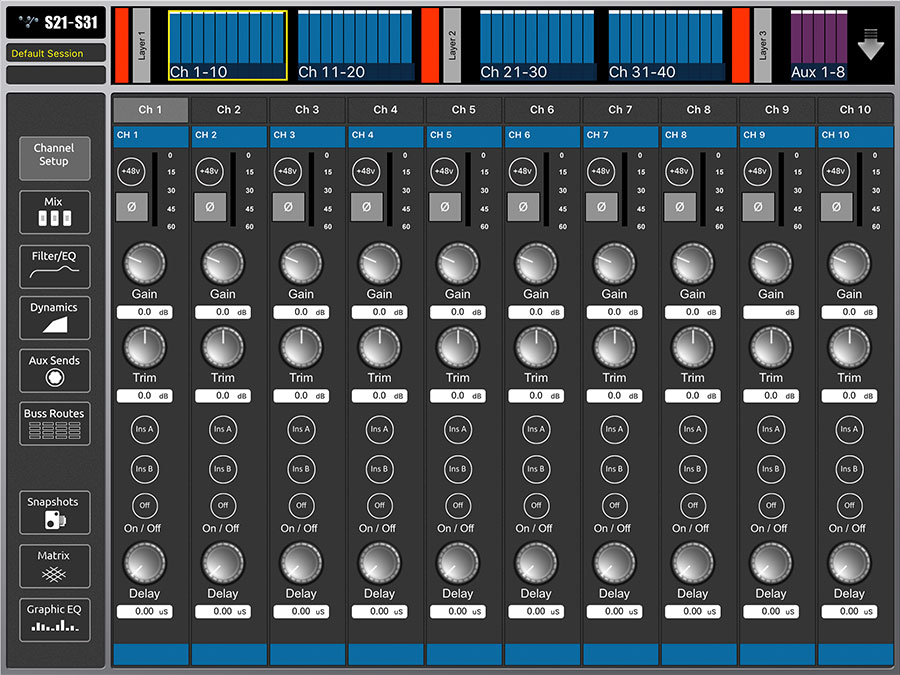Click the Gain knob on CH 2
The width and height of the screenshot is (900, 675).
pyautogui.click(x=223, y=264)
